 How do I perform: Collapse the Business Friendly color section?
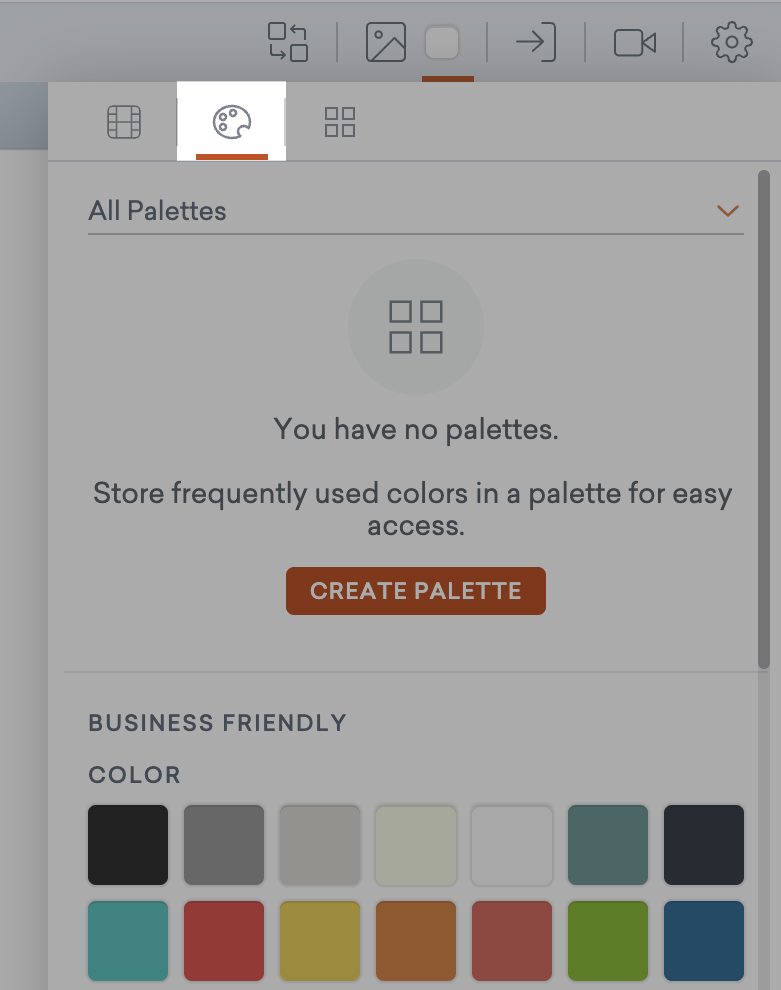tap(218, 722)
